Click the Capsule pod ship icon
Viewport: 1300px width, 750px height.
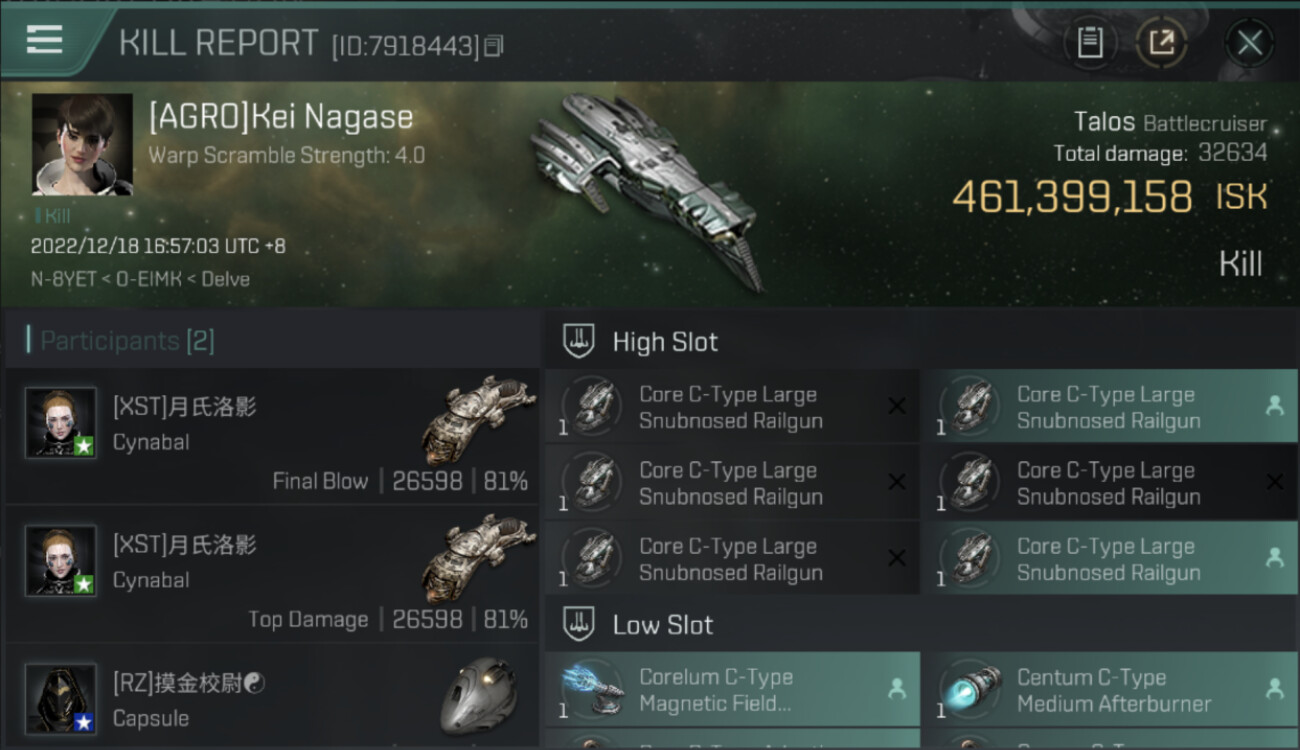479,696
